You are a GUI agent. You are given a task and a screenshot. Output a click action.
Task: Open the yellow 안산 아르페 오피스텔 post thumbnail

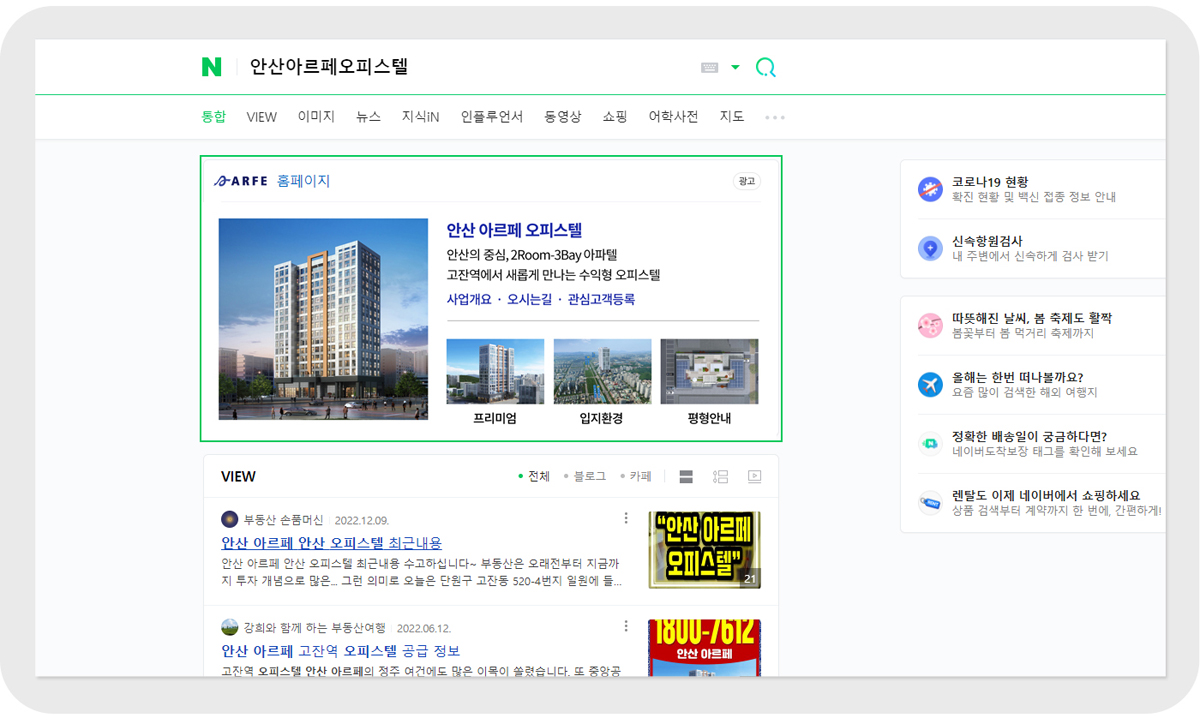704,550
